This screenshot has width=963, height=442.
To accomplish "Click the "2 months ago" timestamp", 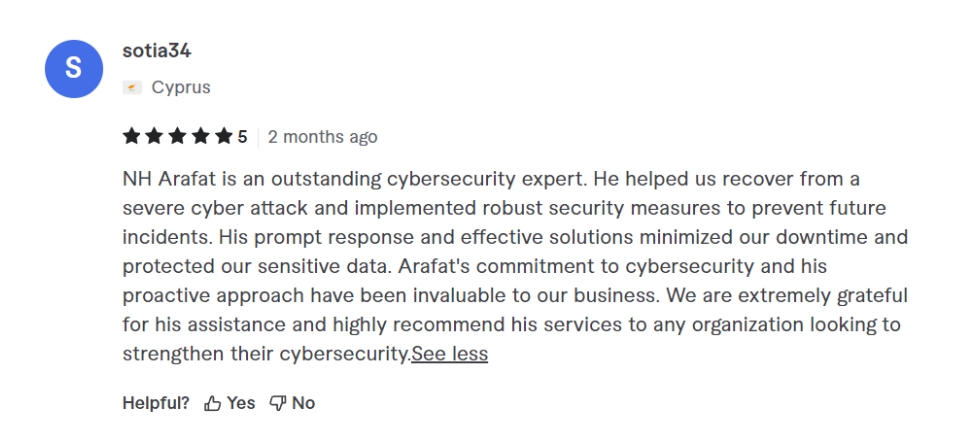I will tap(322, 136).
